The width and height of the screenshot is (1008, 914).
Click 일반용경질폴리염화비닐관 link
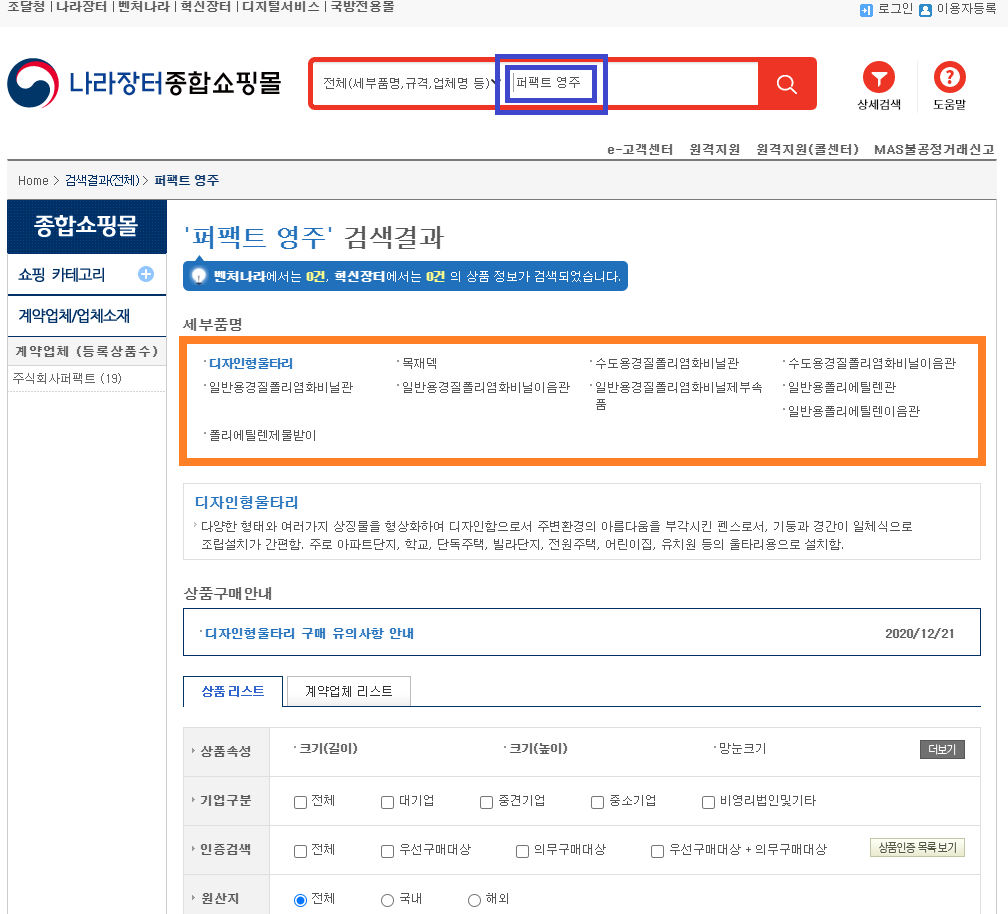281,387
